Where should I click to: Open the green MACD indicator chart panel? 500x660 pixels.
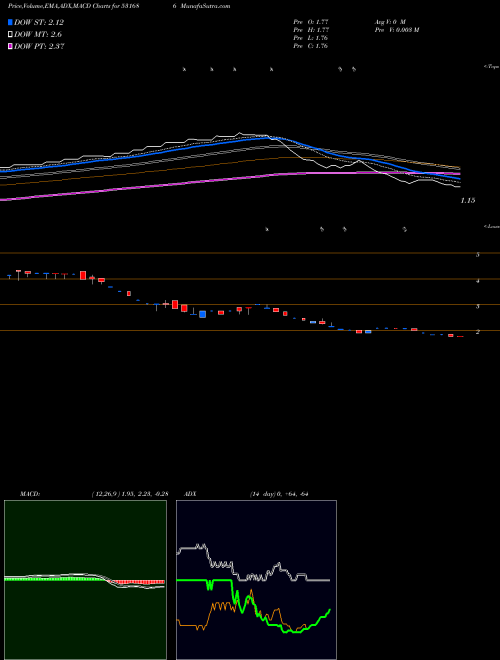pos(85,580)
